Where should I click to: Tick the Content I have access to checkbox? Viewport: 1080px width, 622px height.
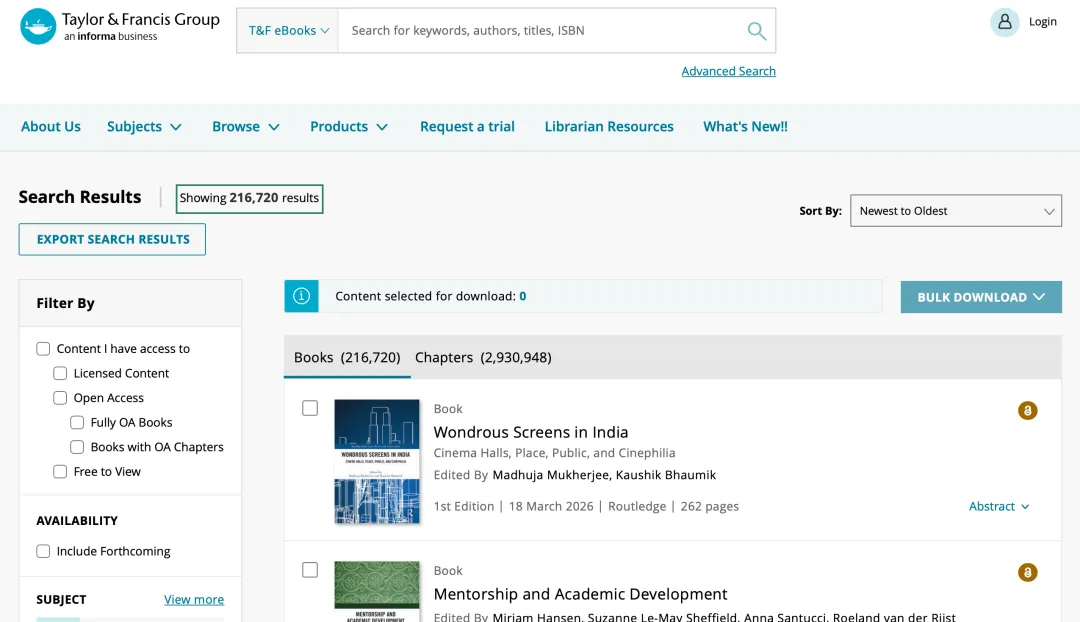[x=43, y=349]
